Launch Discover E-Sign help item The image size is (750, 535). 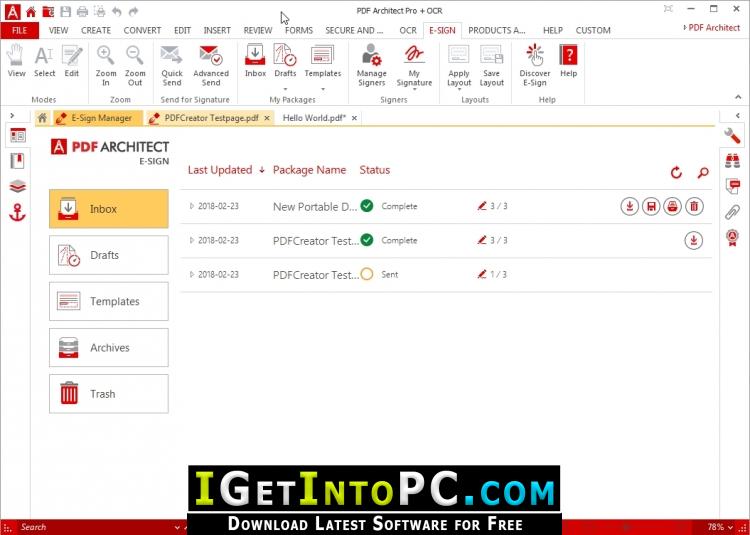[x=535, y=66]
